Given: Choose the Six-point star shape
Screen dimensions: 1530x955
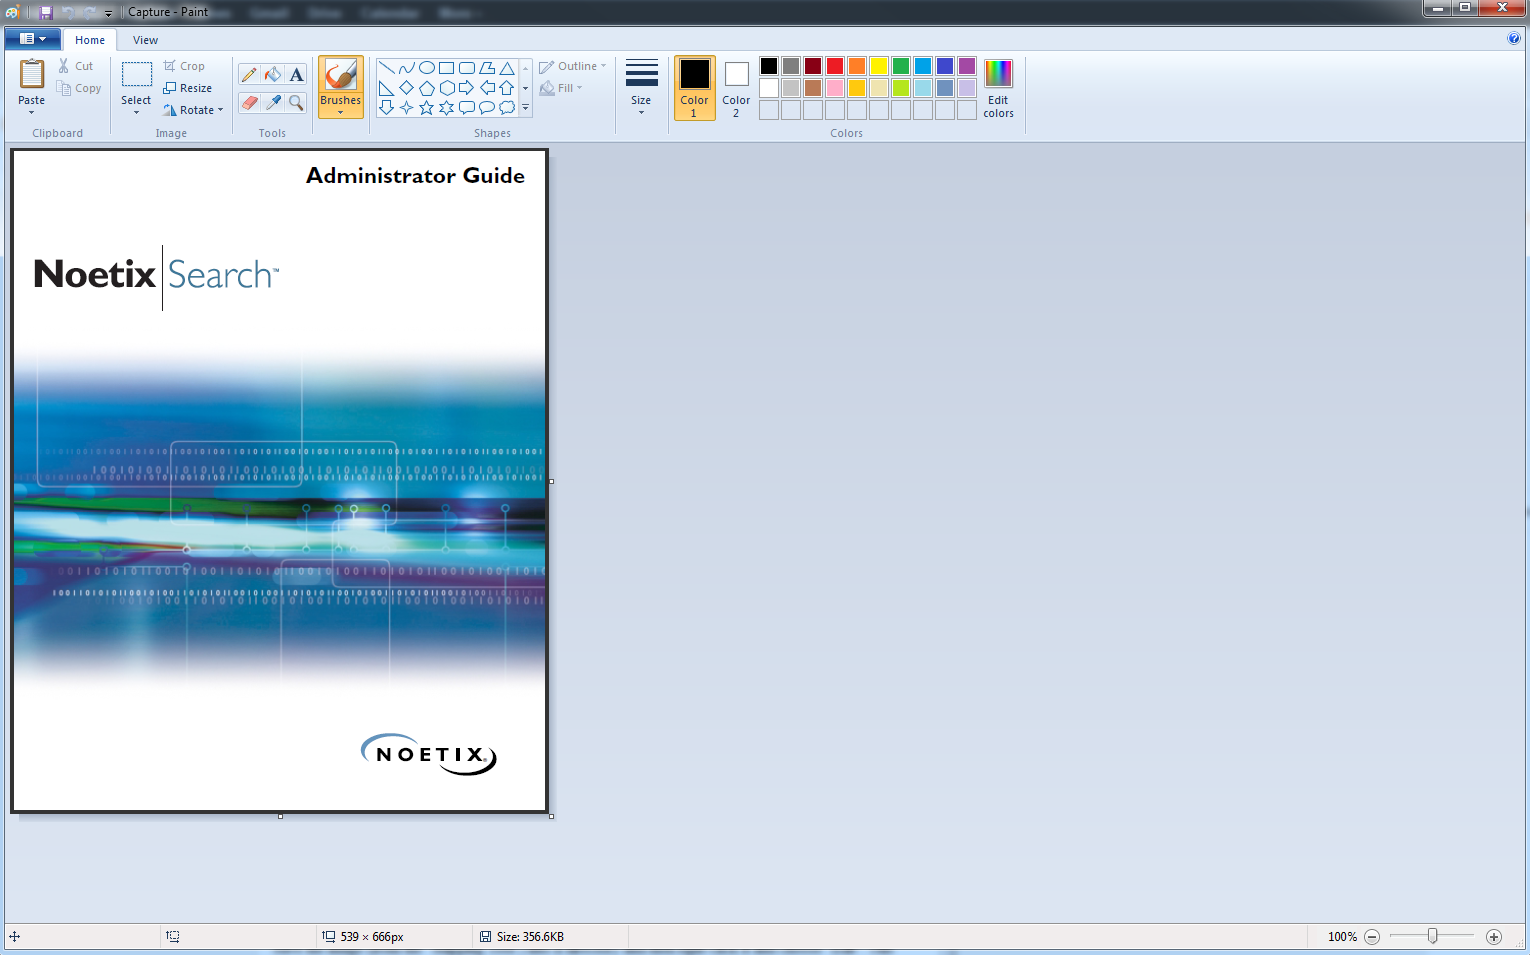Looking at the screenshot, I should tap(447, 107).
